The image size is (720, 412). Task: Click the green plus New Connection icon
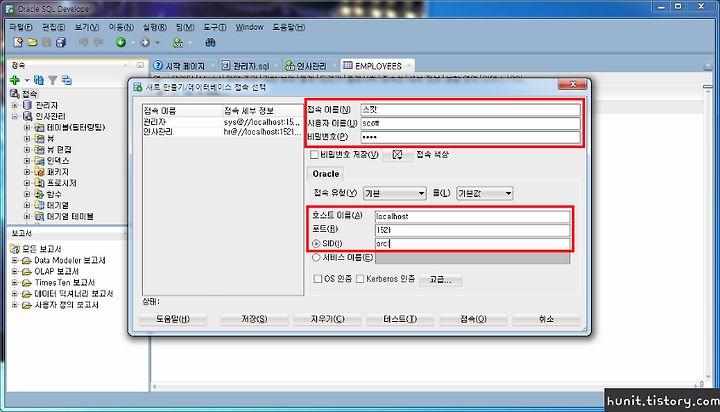(15, 80)
